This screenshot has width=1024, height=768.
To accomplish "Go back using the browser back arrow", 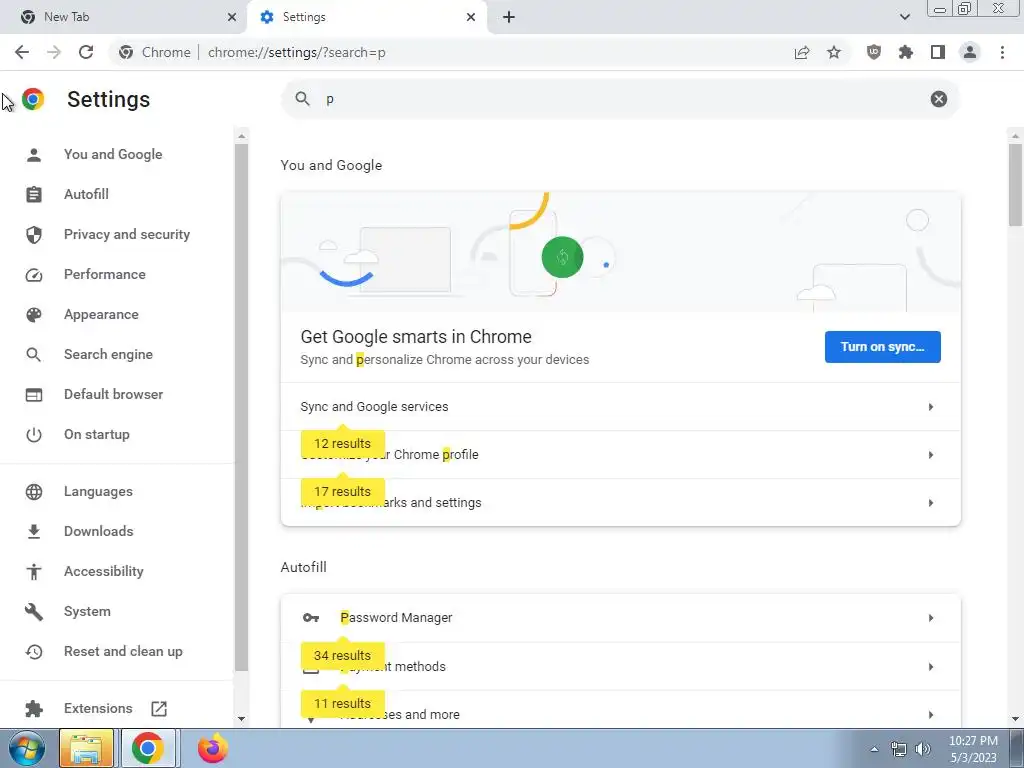I will (22, 52).
